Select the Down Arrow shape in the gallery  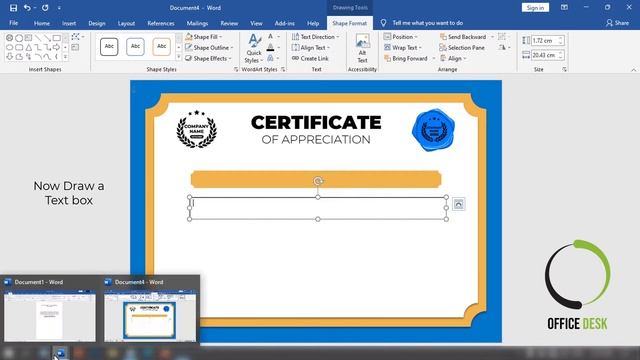pyautogui.click(x=9, y=57)
